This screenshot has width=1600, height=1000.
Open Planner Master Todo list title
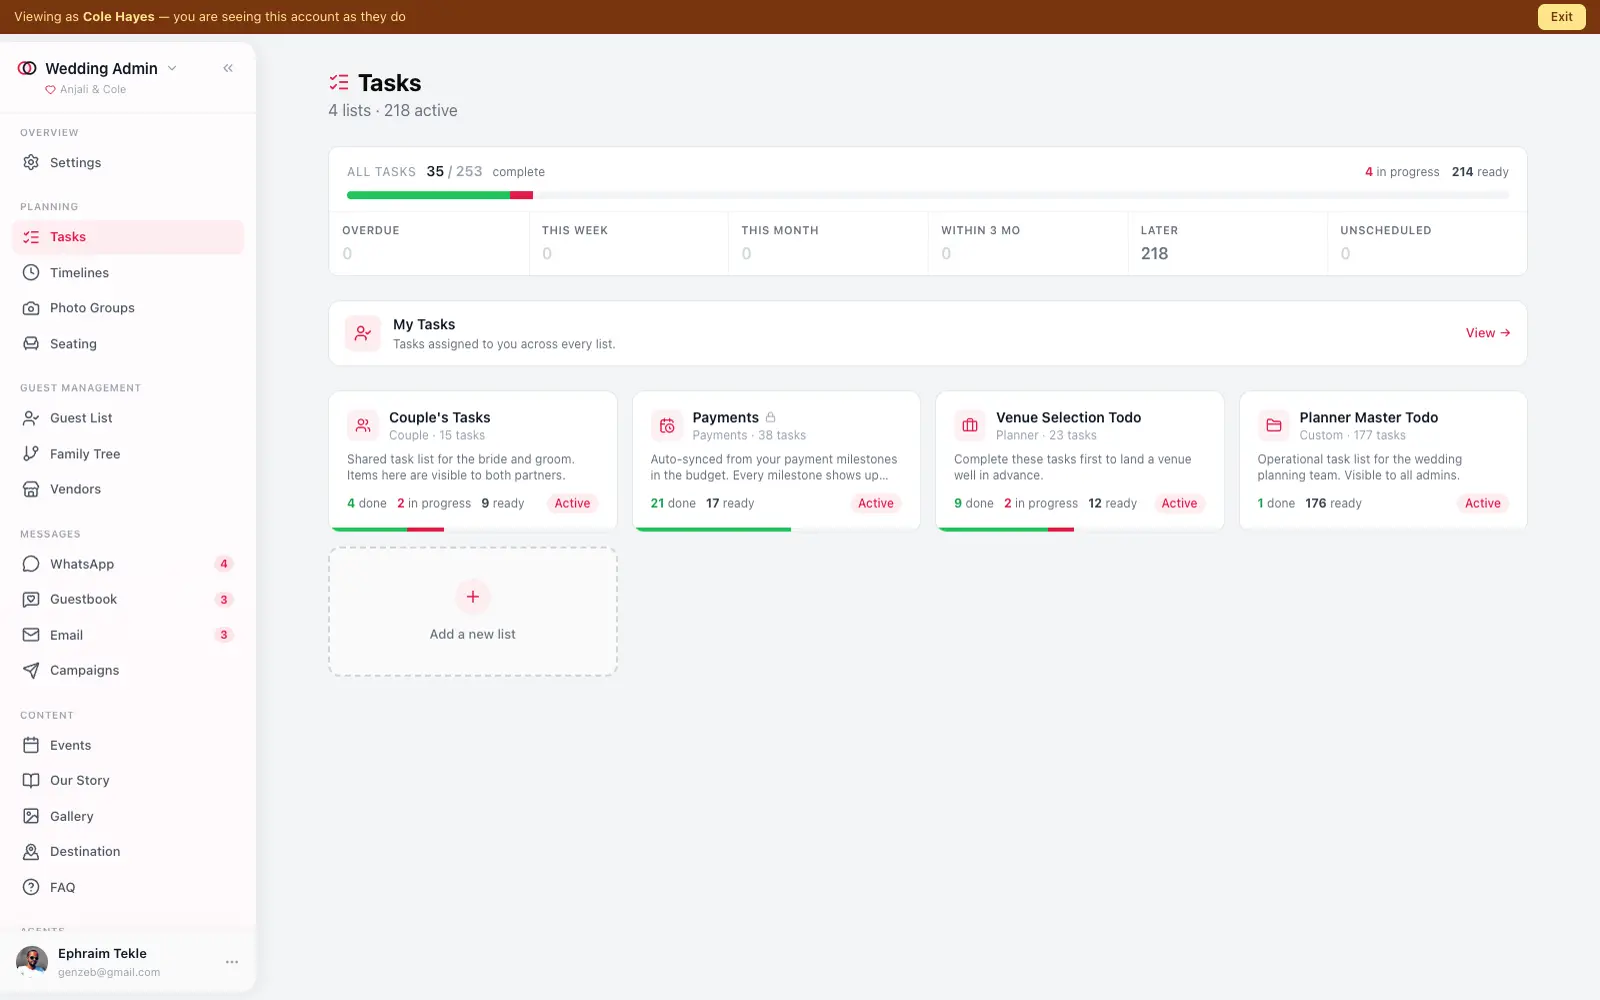(x=1368, y=417)
